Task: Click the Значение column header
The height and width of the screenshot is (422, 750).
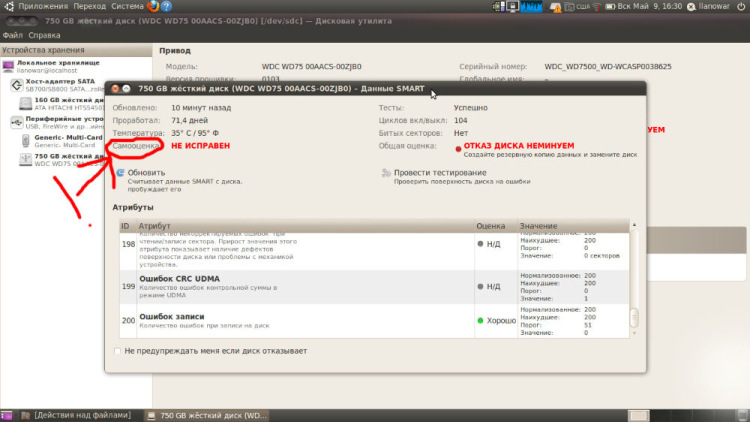Action: (574, 226)
